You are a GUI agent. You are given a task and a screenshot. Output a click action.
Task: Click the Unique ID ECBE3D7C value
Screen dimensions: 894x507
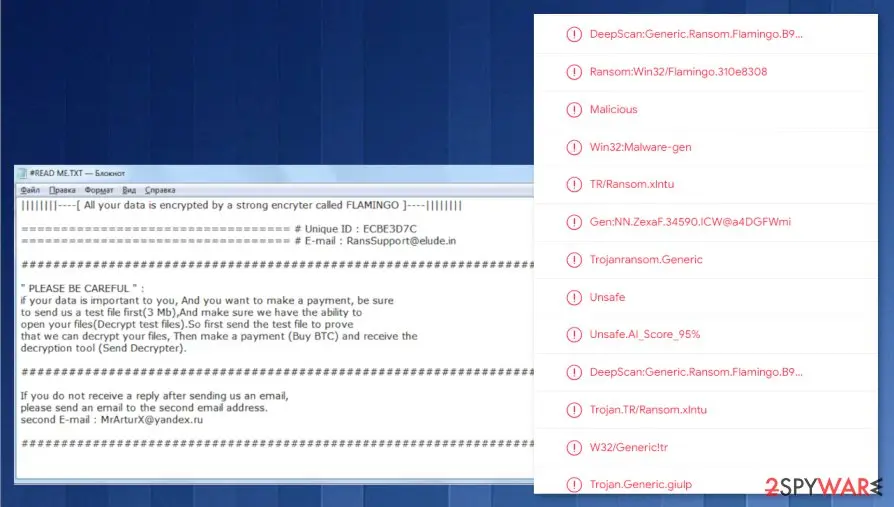(390, 229)
